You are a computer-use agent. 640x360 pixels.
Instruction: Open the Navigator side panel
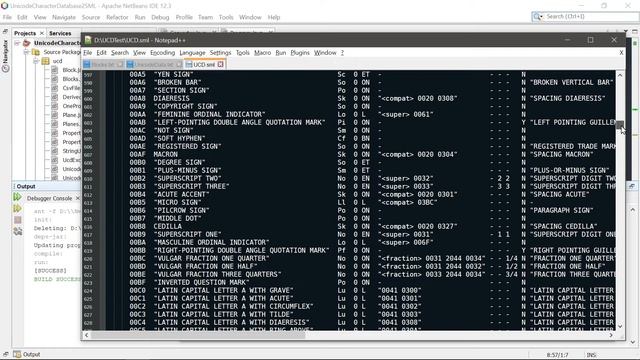tap(6, 56)
